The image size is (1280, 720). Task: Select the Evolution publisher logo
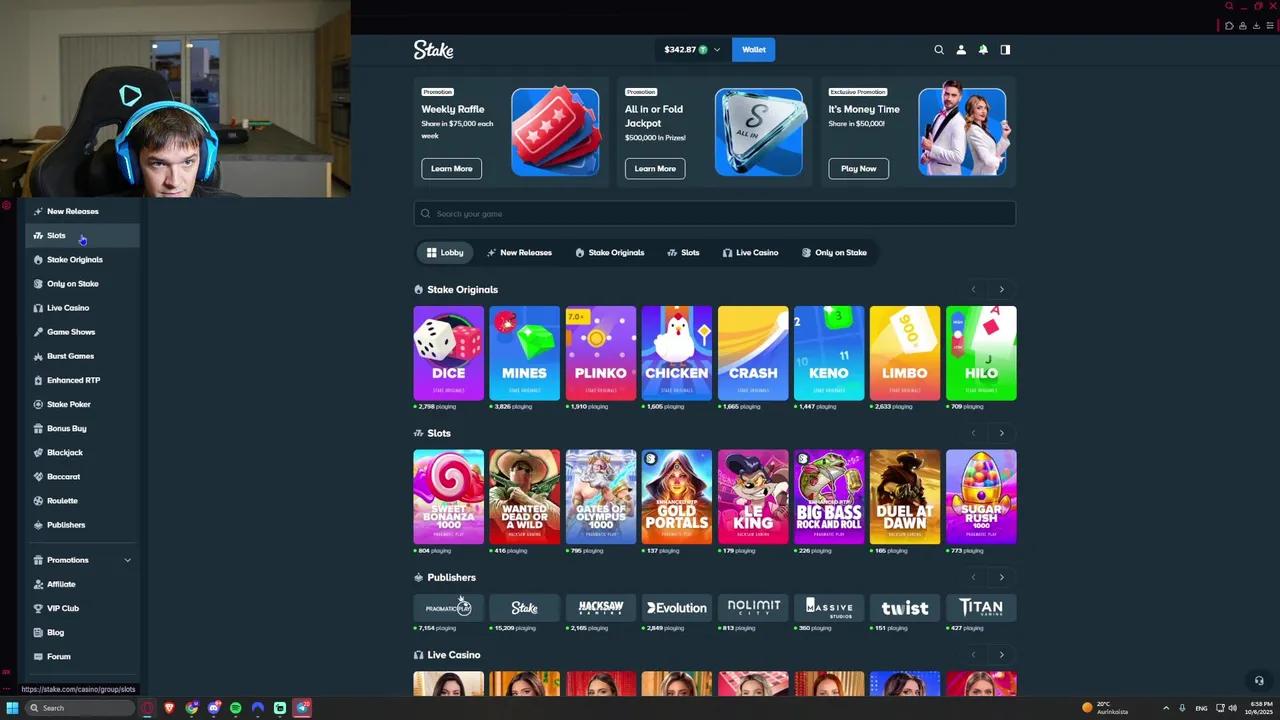click(x=677, y=608)
